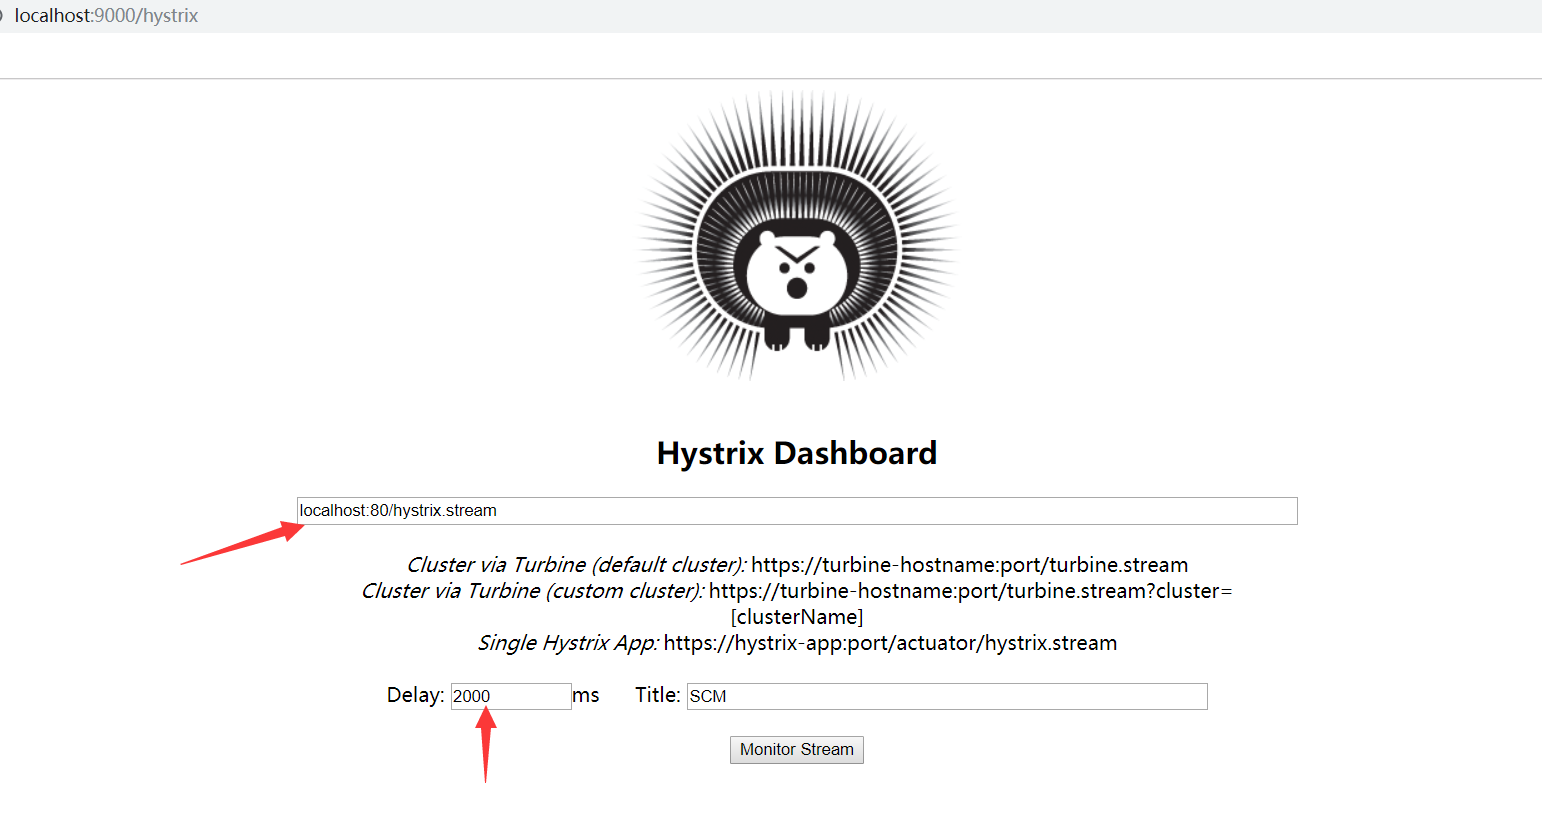Viewport: 1542px width, 822px height.
Task: Click the turbine.stream?cluster= custom cluster URL text
Action: [971, 591]
